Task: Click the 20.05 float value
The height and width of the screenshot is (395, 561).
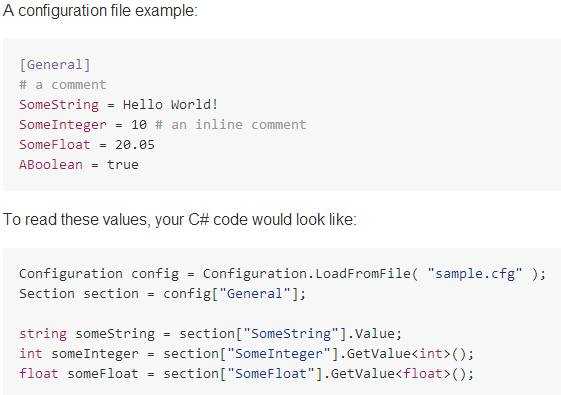Action: tap(135, 145)
